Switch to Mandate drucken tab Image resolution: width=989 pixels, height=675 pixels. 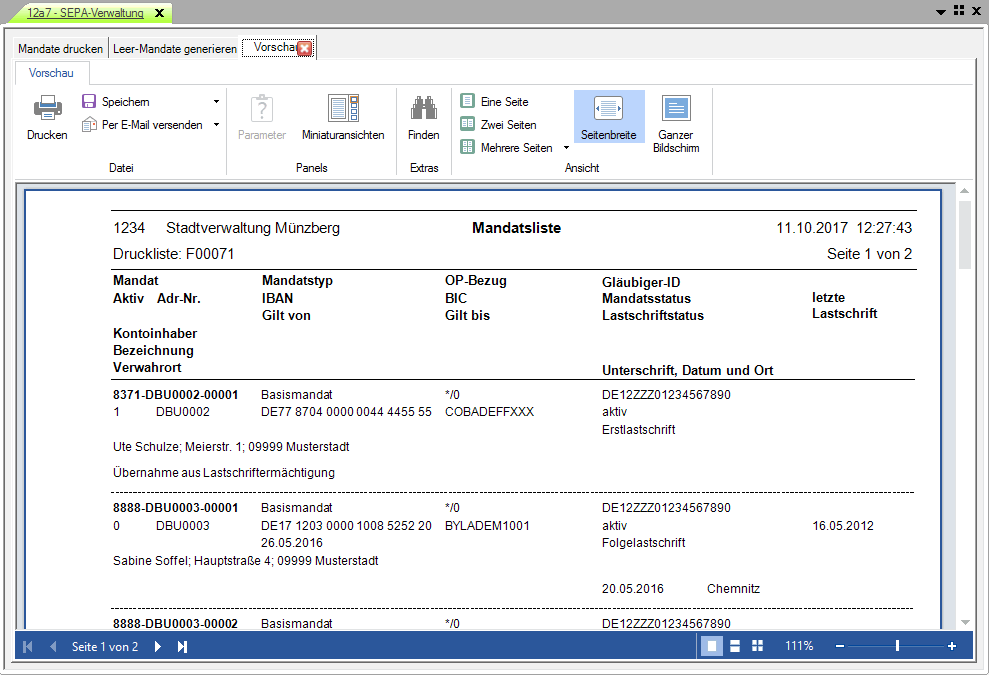[x=60, y=49]
